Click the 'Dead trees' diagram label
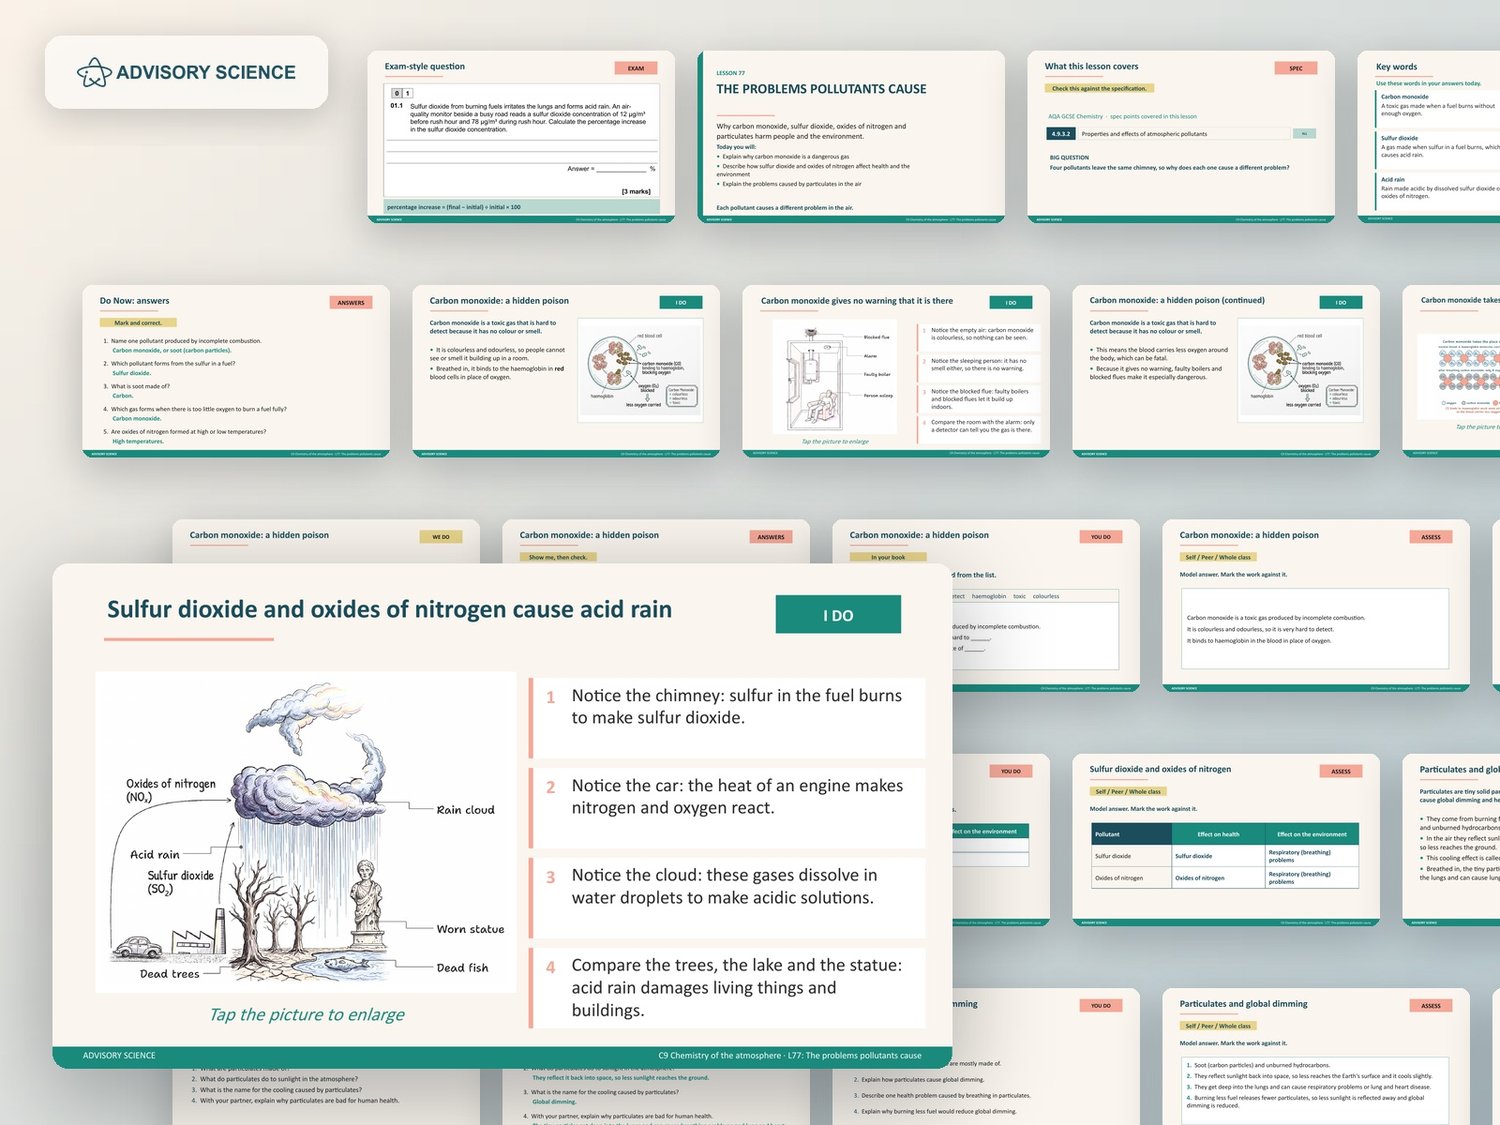1500x1125 pixels. click(x=170, y=974)
